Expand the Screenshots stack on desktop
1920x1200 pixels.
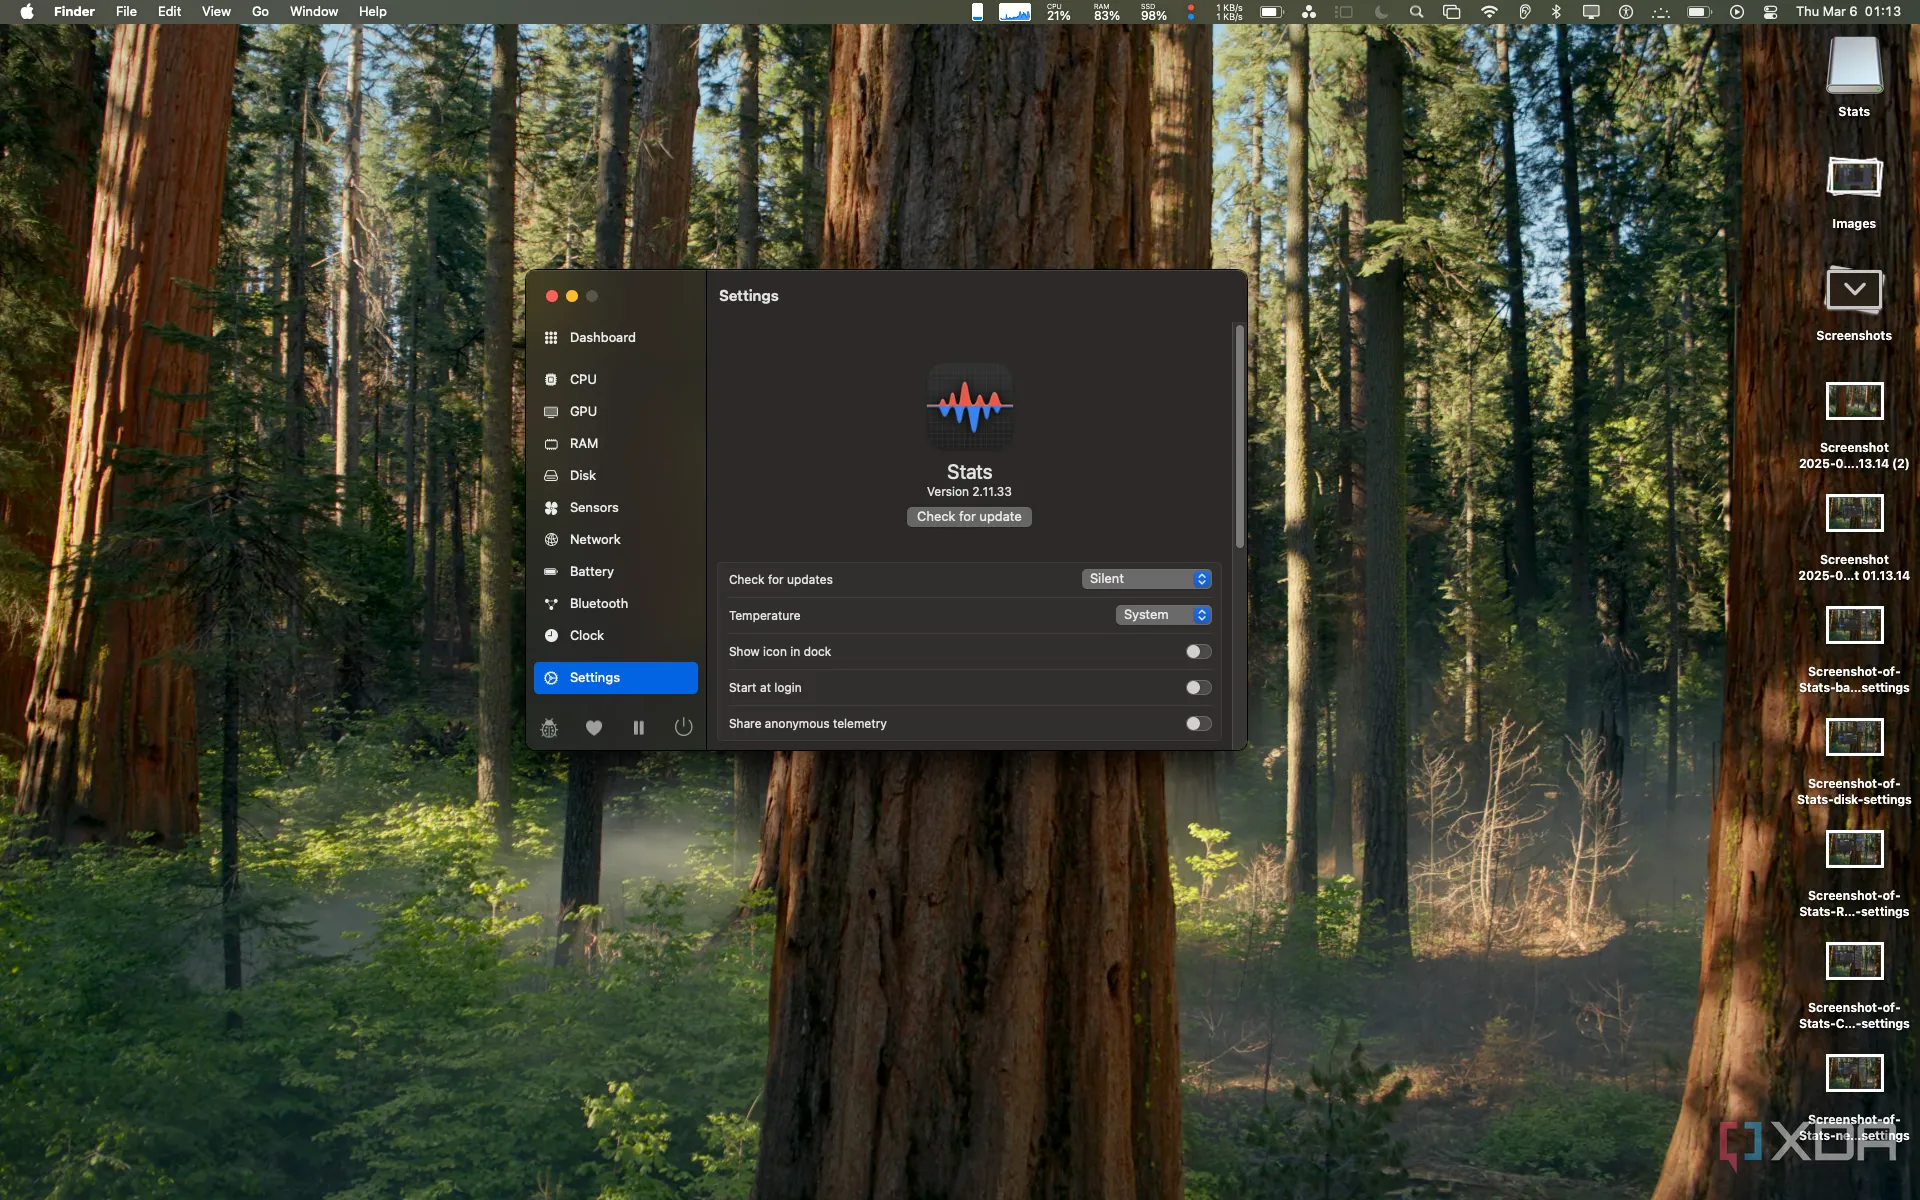[1853, 292]
